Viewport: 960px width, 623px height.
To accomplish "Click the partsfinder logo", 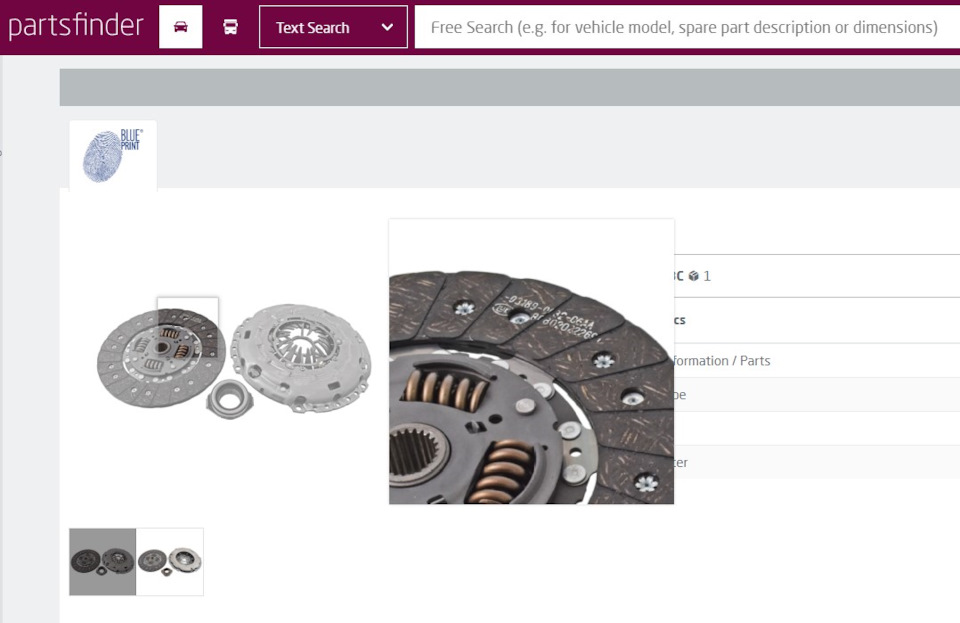I will [x=76, y=26].
